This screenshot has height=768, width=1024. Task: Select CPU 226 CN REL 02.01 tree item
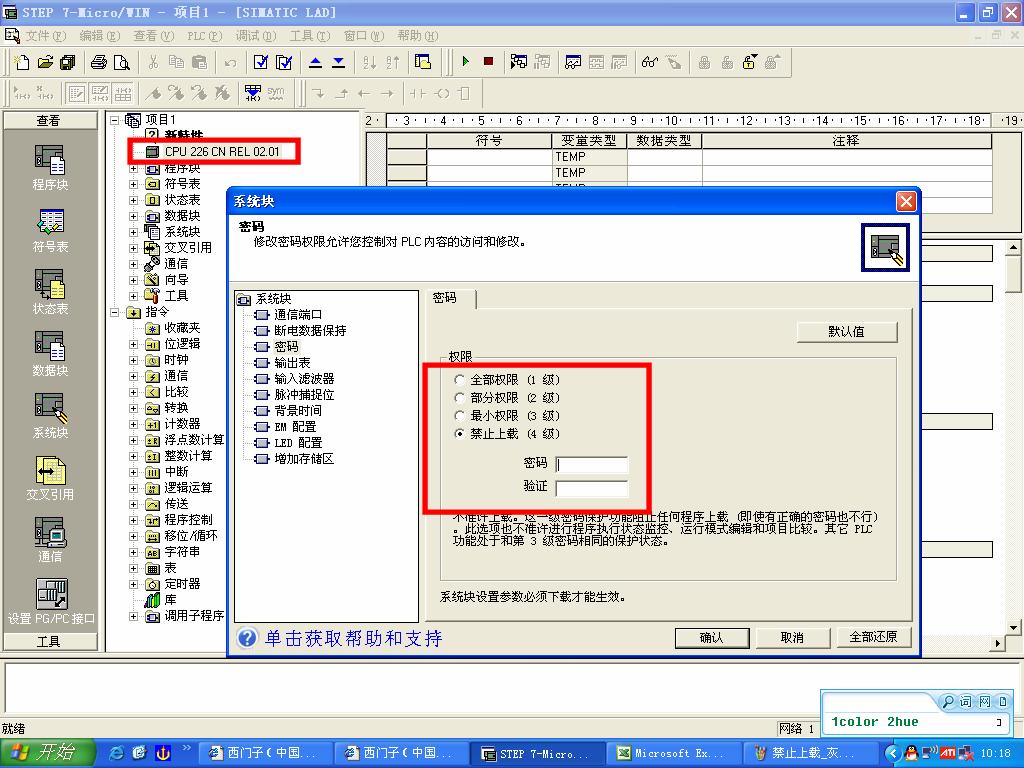[x=221, y=152]
